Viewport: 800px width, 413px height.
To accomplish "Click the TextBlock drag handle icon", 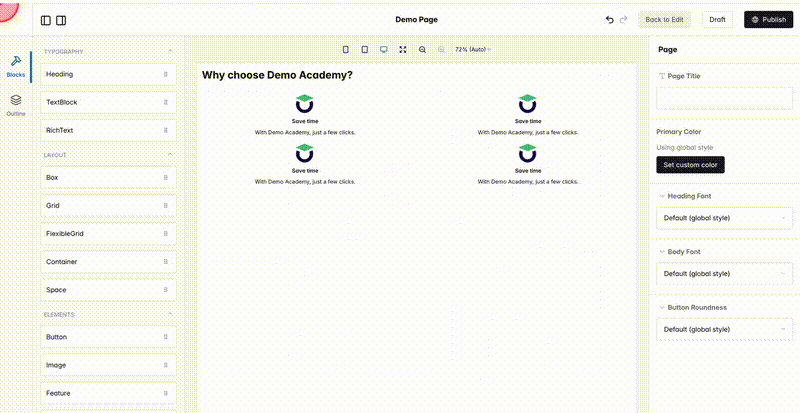I will pos(165,102).
